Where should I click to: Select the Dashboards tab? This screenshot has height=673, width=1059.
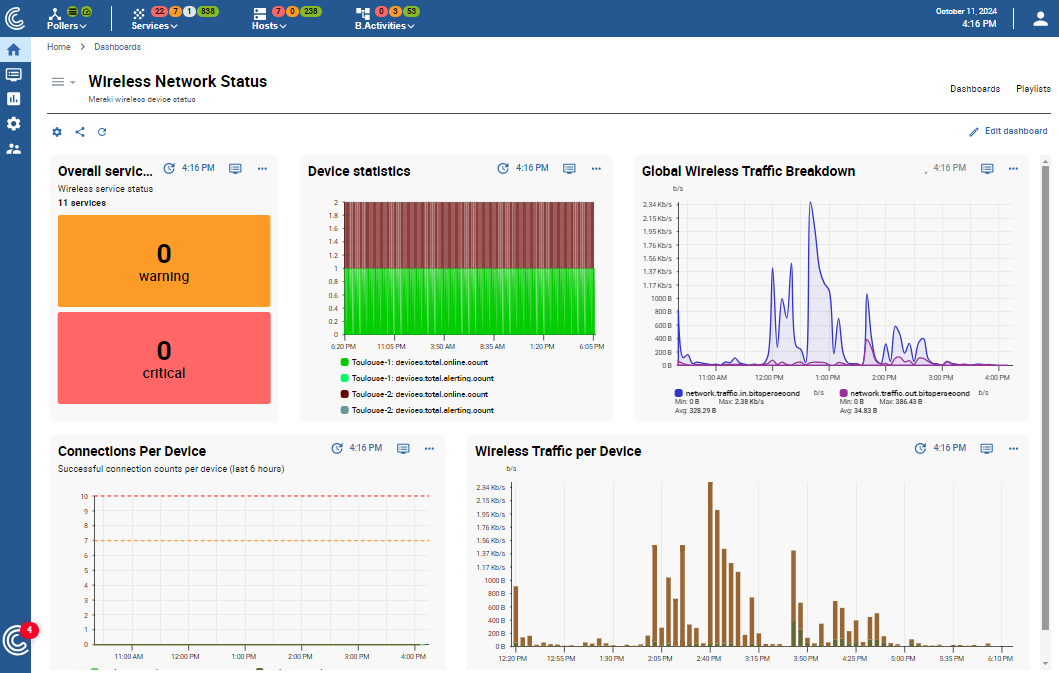(974, 88)
